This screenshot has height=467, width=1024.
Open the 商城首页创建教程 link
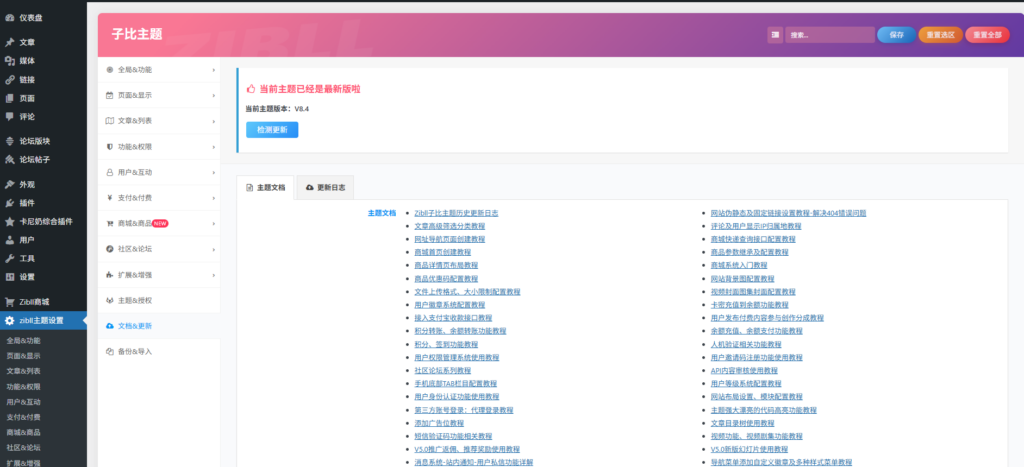point(443,252)
